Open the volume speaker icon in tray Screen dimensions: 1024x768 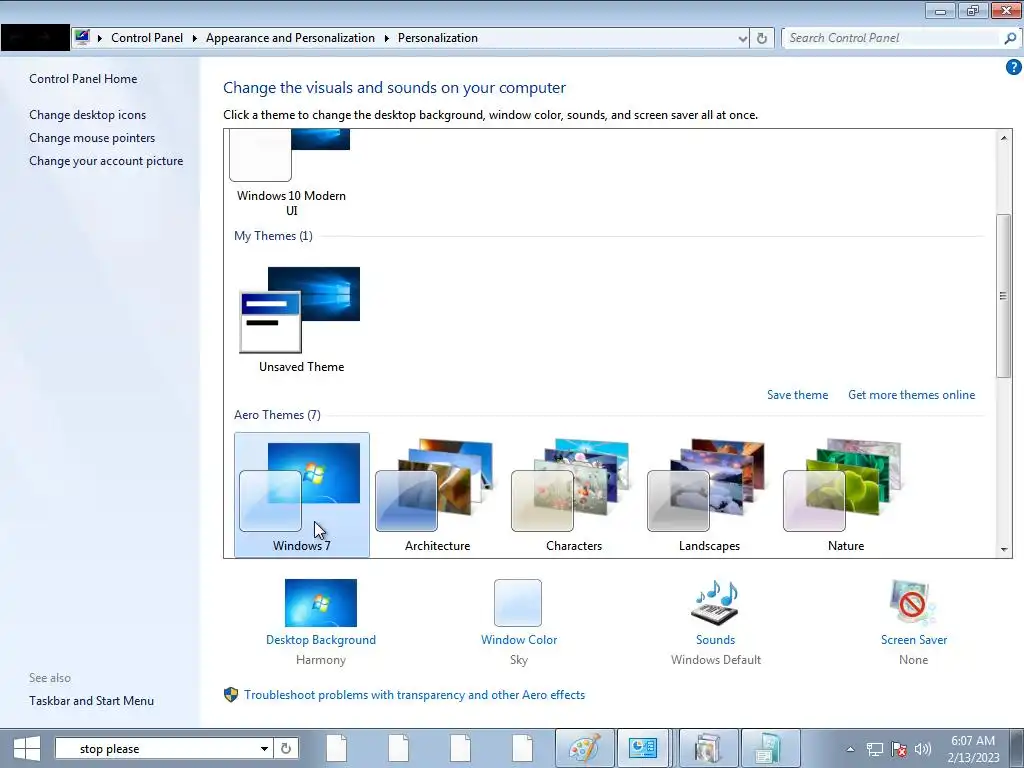click(923, 750)
